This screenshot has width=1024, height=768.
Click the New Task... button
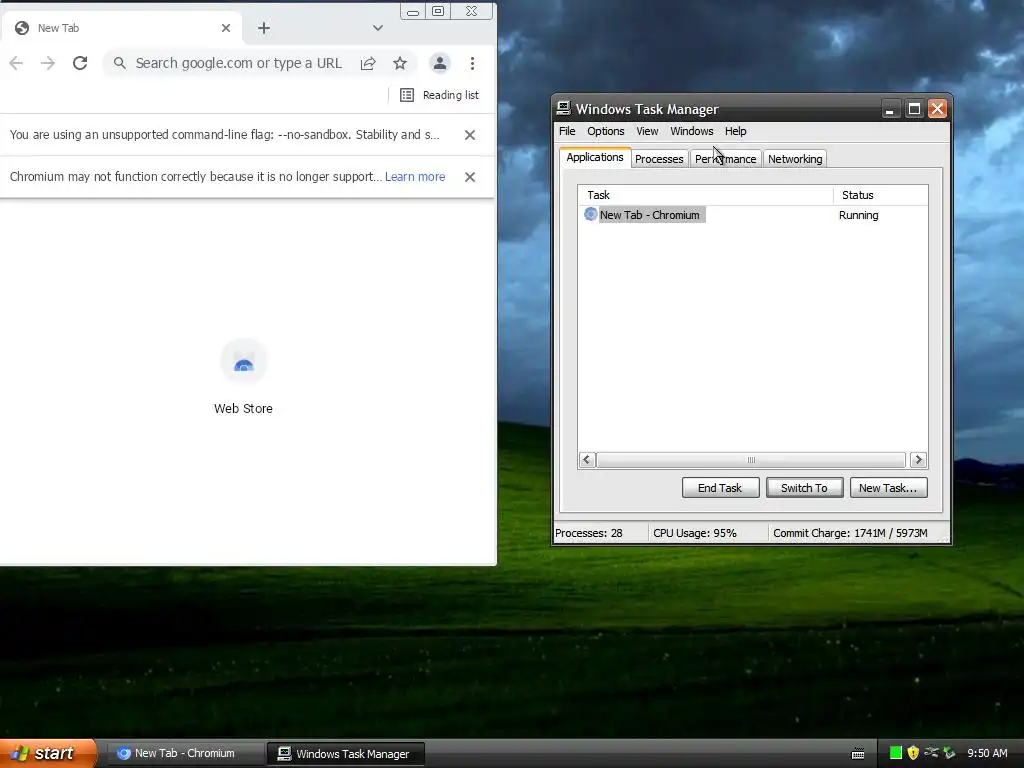point(888,488)
